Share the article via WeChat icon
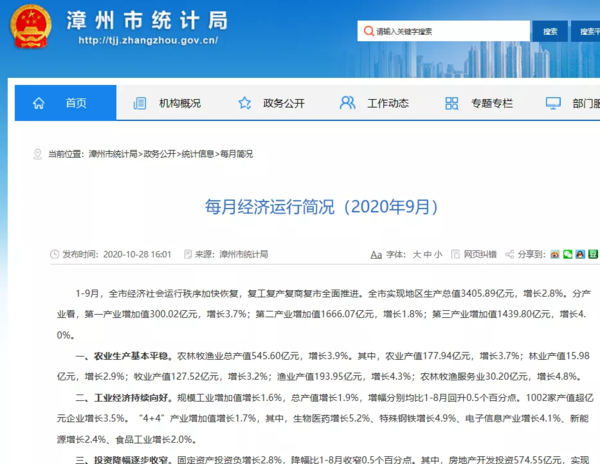The height and width of the screenshot is (464, 600). (568, 255)
